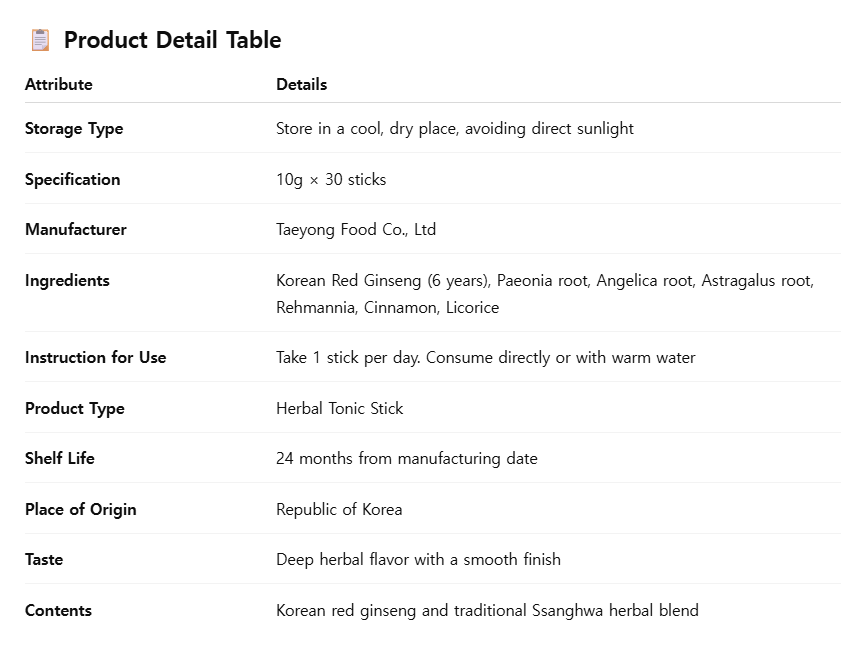841x654 pixels.
Task: Click the Product Detail Table heading
Action: [x=172, y=40]
